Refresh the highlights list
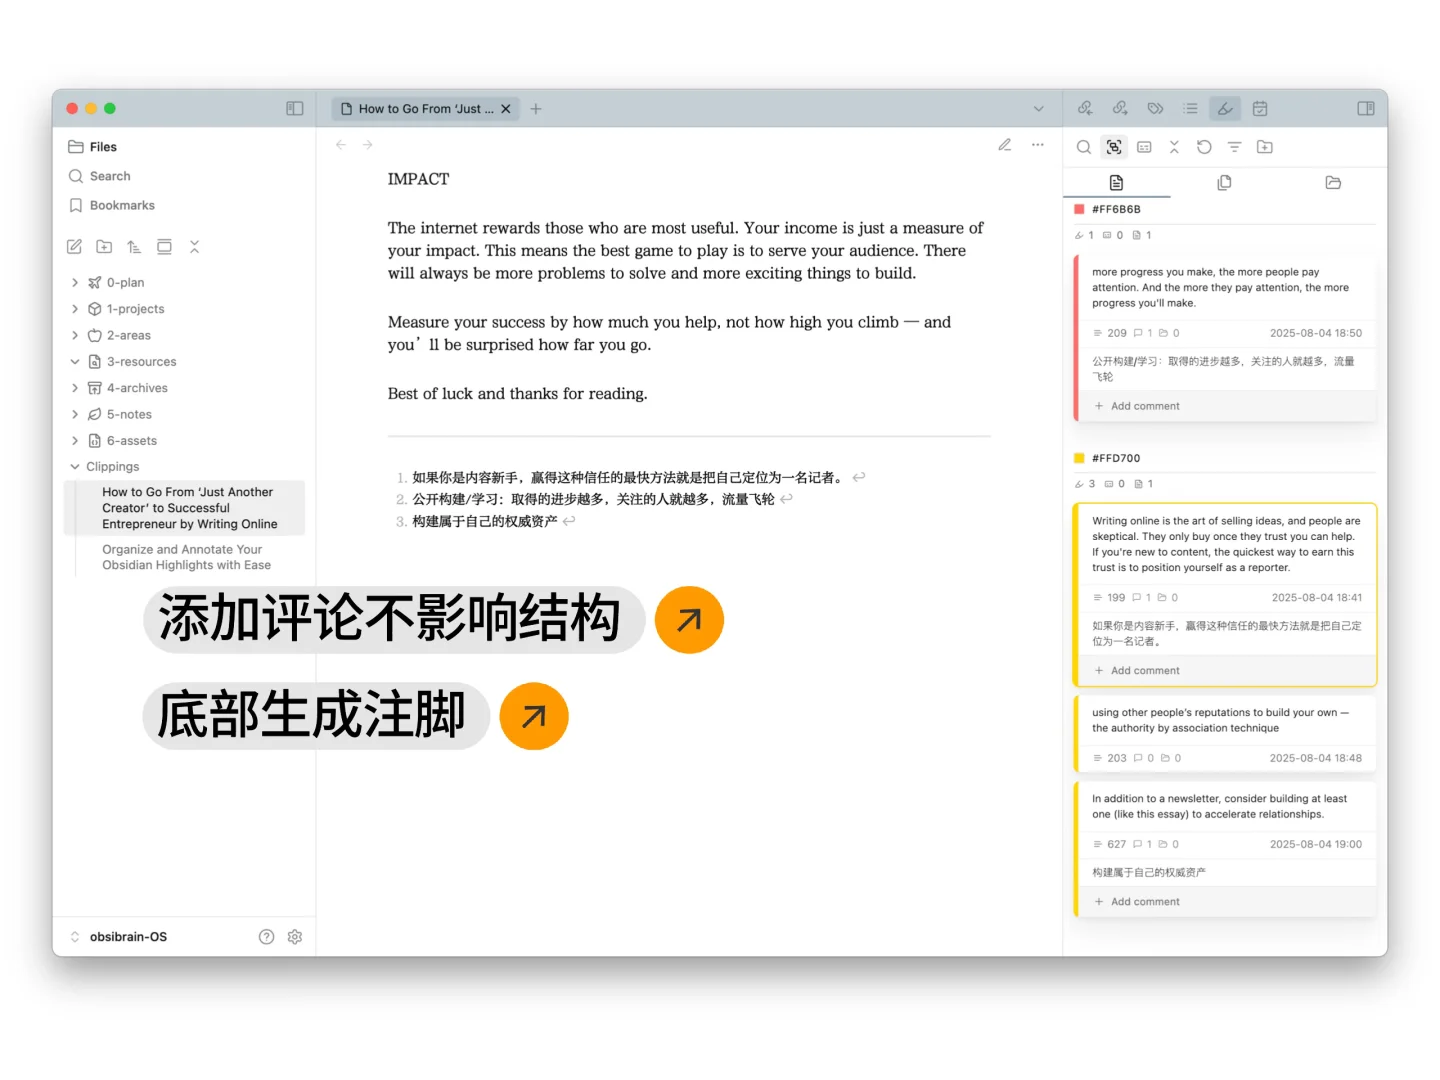Screen dimensions: 1440x1080 coord(1204,147)
